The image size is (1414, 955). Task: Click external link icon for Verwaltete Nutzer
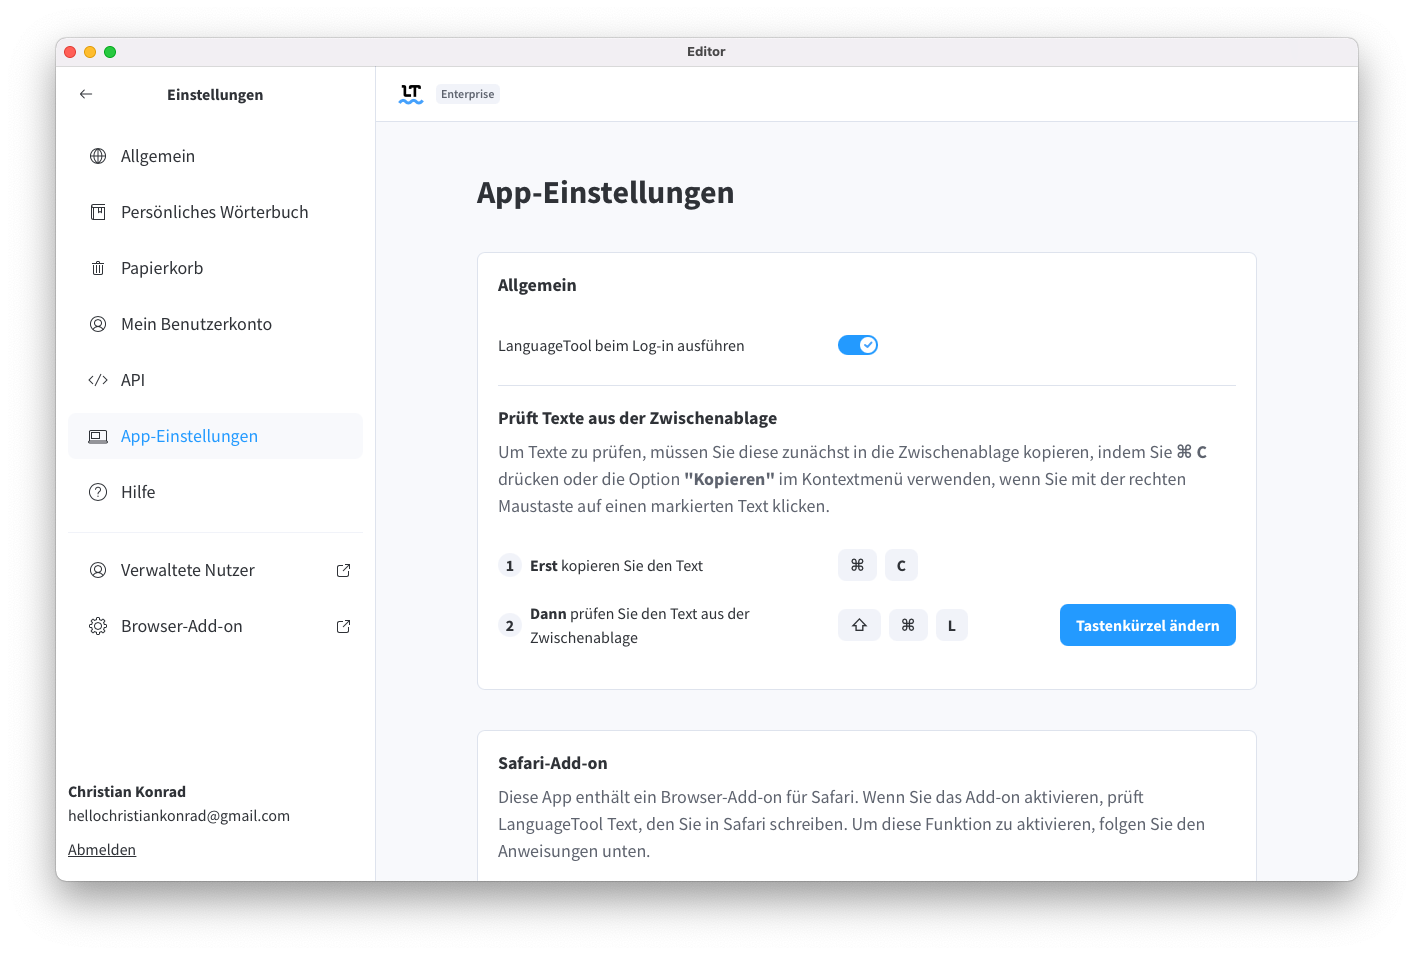tap(343, 570)
